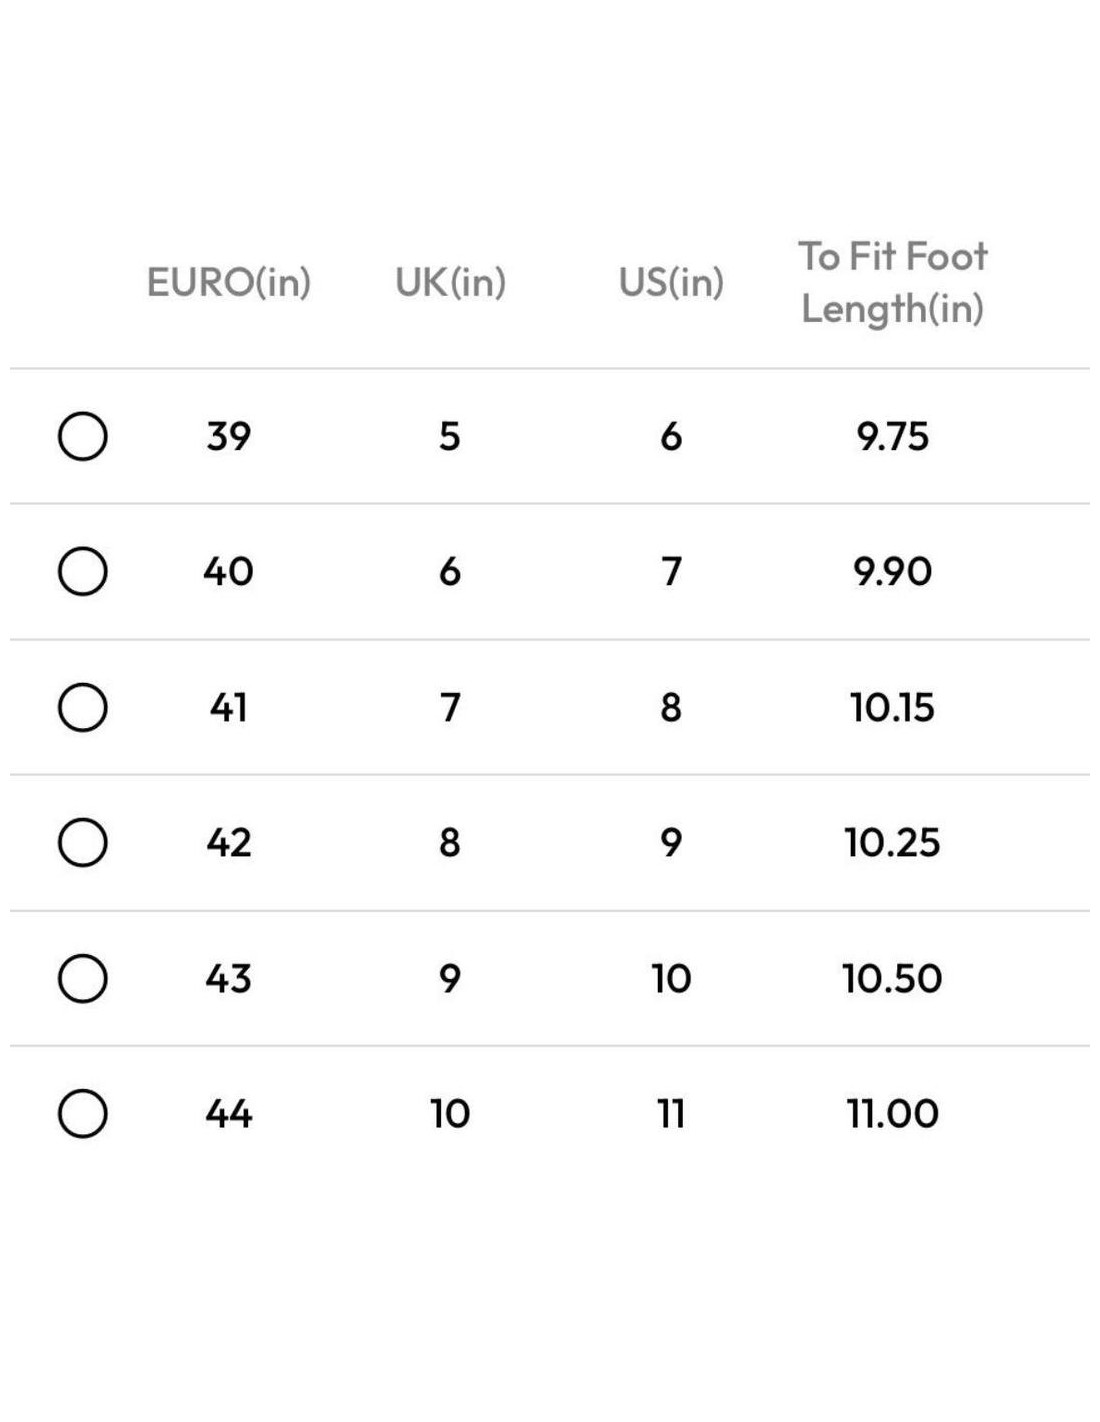Screen dimensions: 1100x1422
Task: Select the EURO 43 size radio button
Action: click(83, 978)
